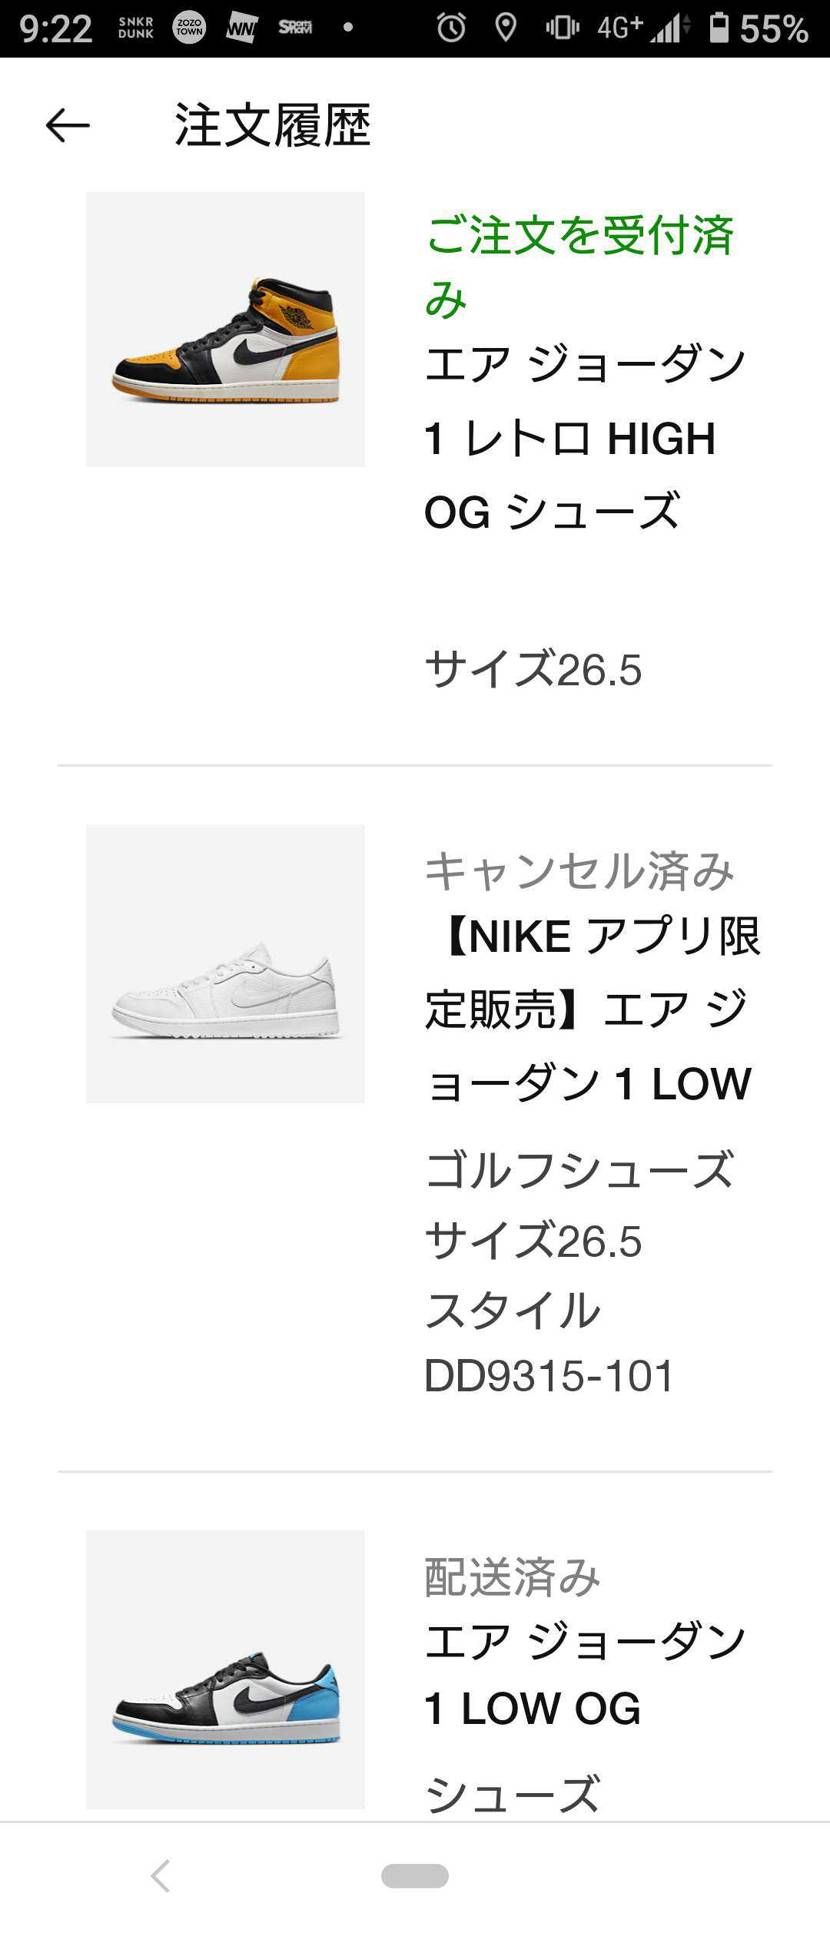
Task: Open エア ジョーダン 1 LOW OG order title
Action: coord(585,1674)
